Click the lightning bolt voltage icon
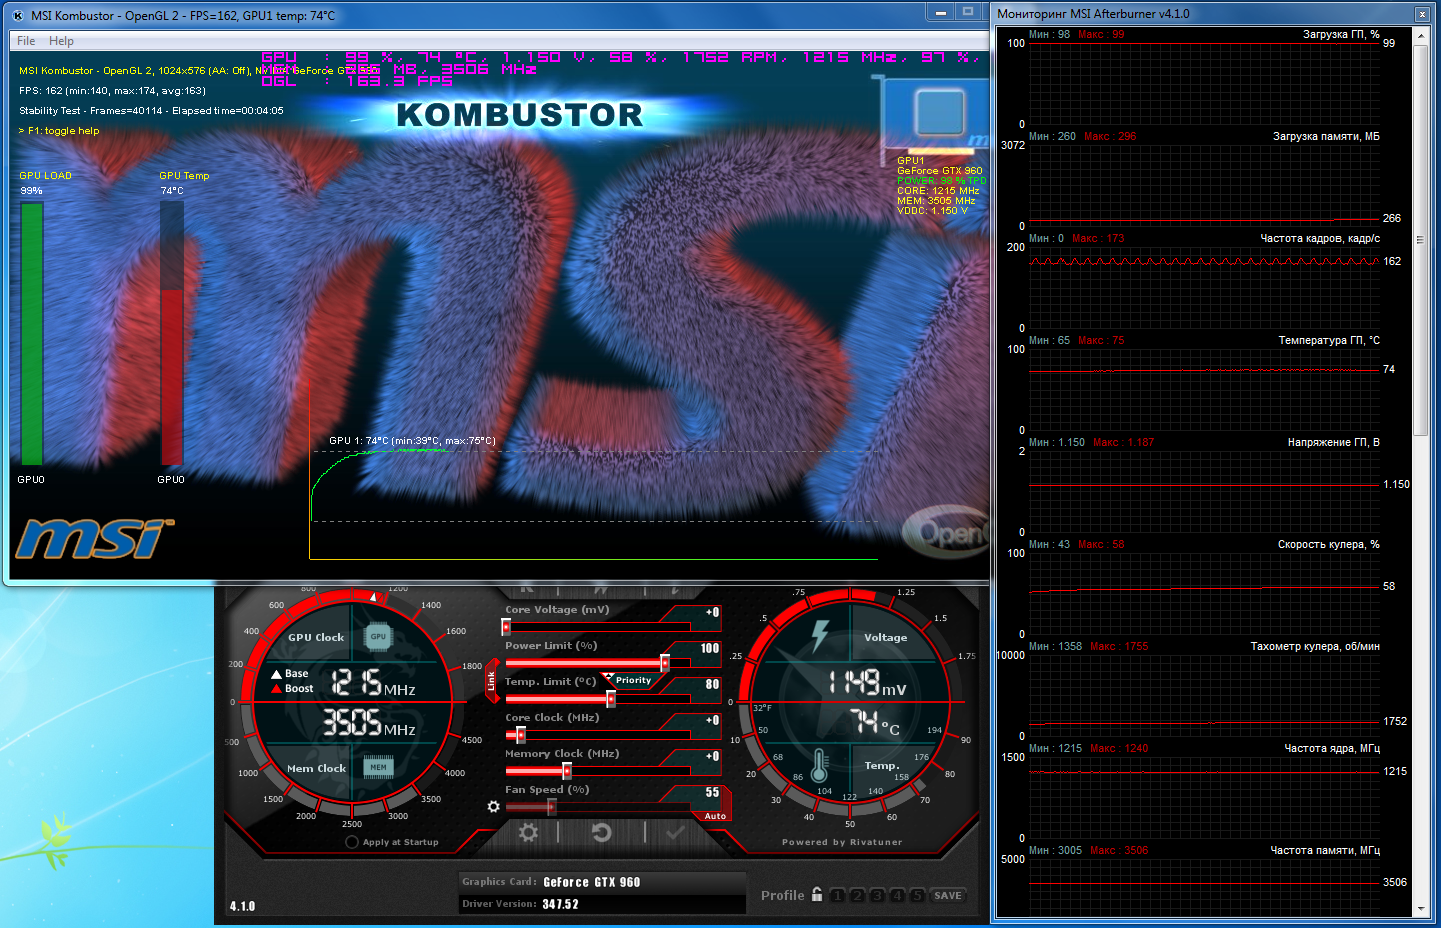 coord(820,636)
